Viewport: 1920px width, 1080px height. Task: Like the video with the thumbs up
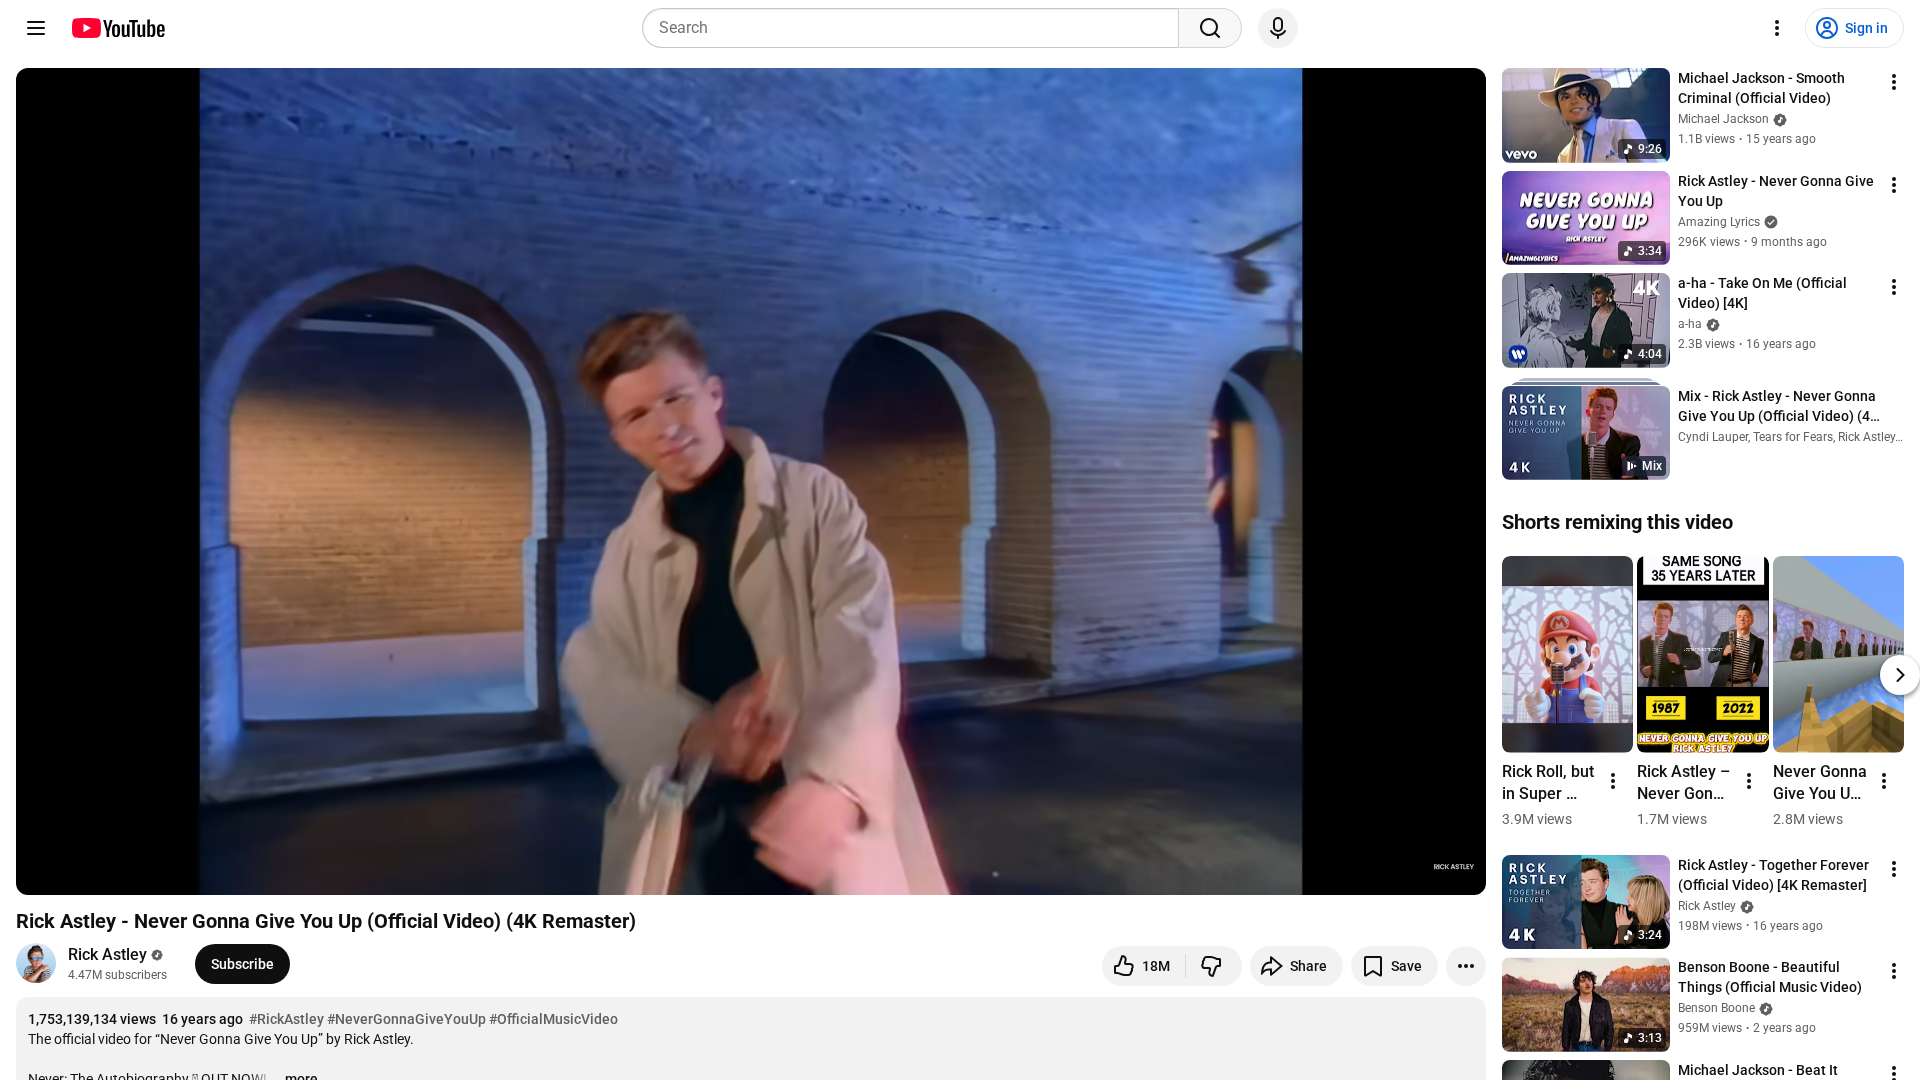[x=1142, y=966]
